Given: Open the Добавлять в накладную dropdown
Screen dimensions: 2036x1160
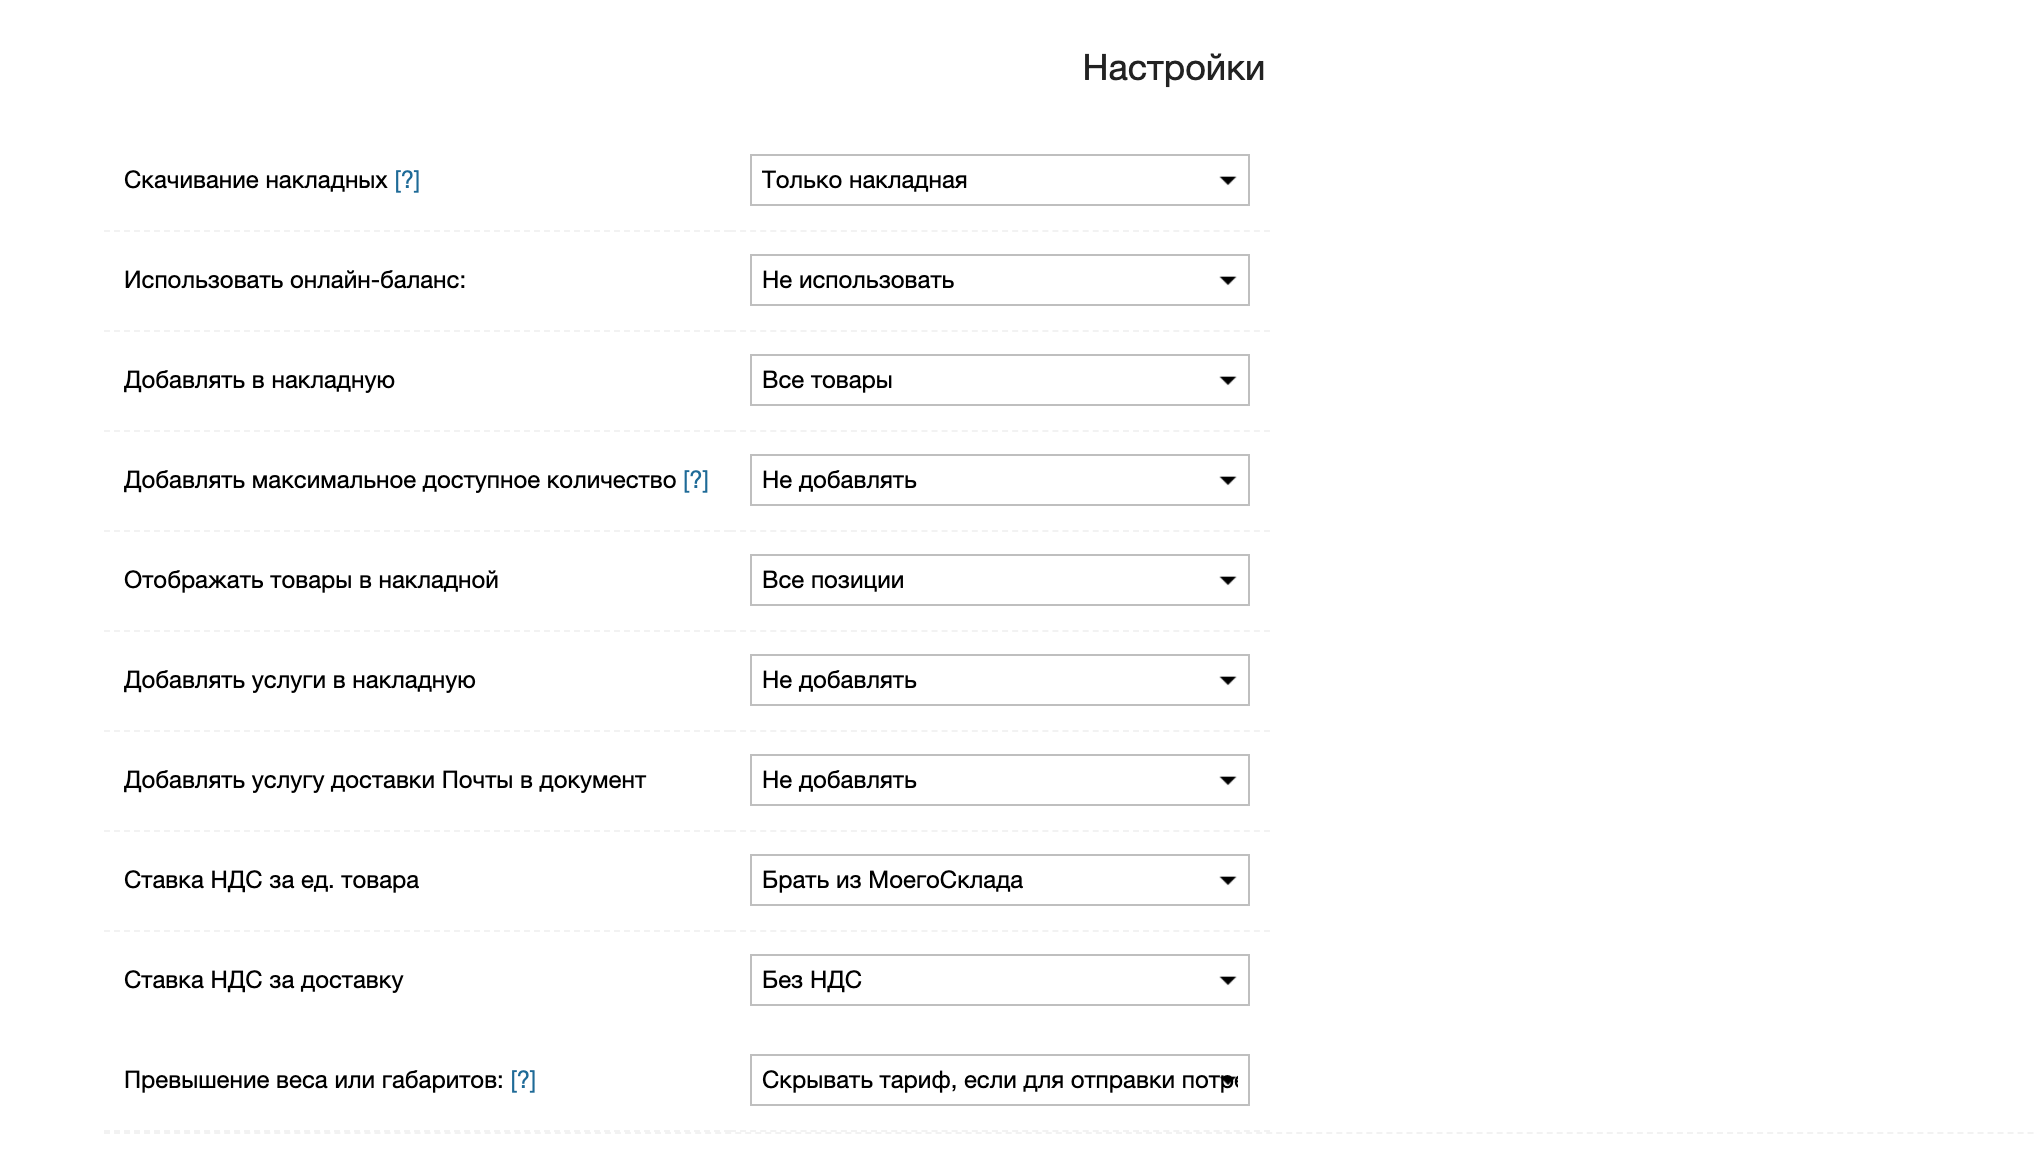Looking at the screenshot, I should (x=998, y=380).
